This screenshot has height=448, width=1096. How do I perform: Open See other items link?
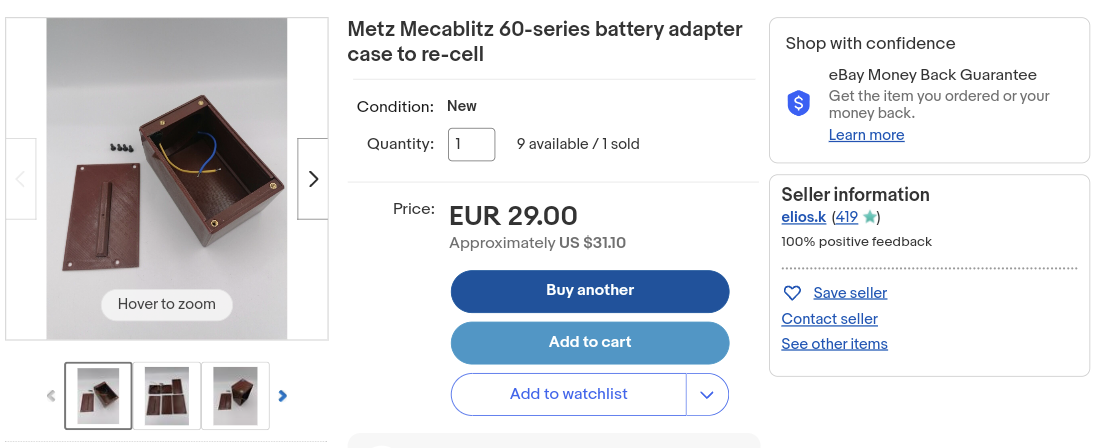click(834, 344)
